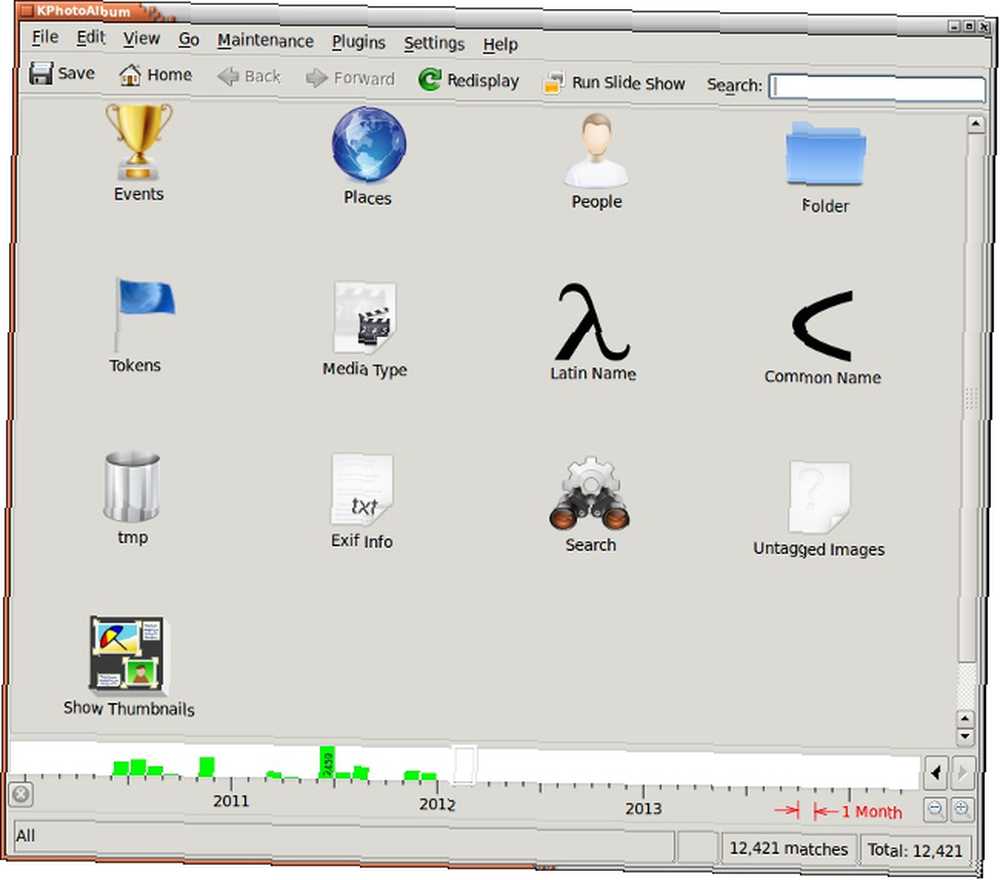Image resolution: width=1000 pixels, height=880 pixels.
Task: View Untagged Images
Action: click(819, 510)
